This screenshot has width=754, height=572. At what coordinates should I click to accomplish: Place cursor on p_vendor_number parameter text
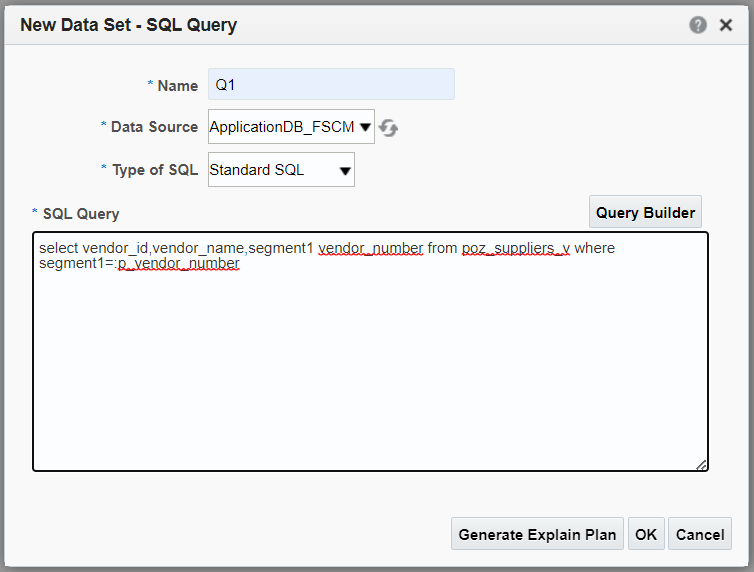[179, 264]
